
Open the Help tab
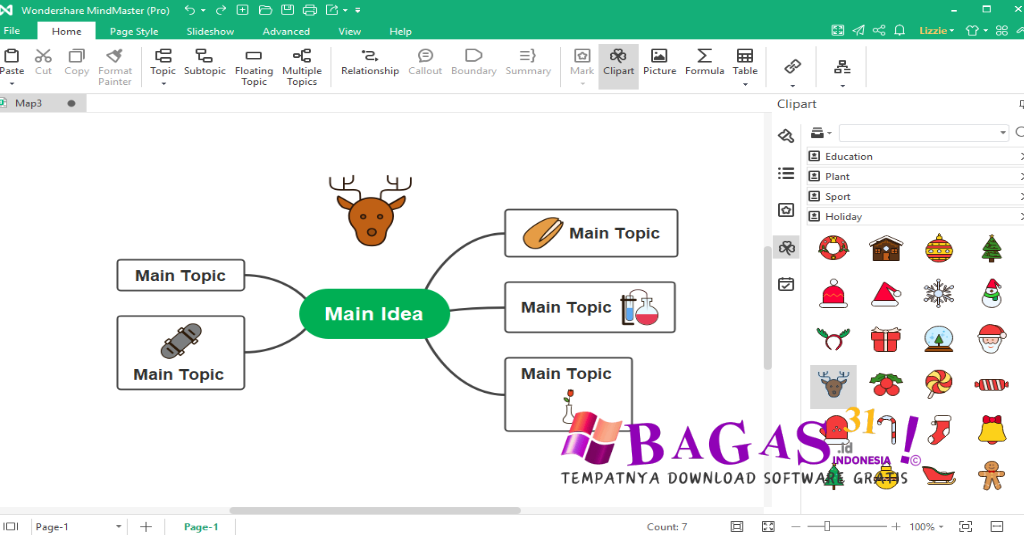click(x=400, y=31)
